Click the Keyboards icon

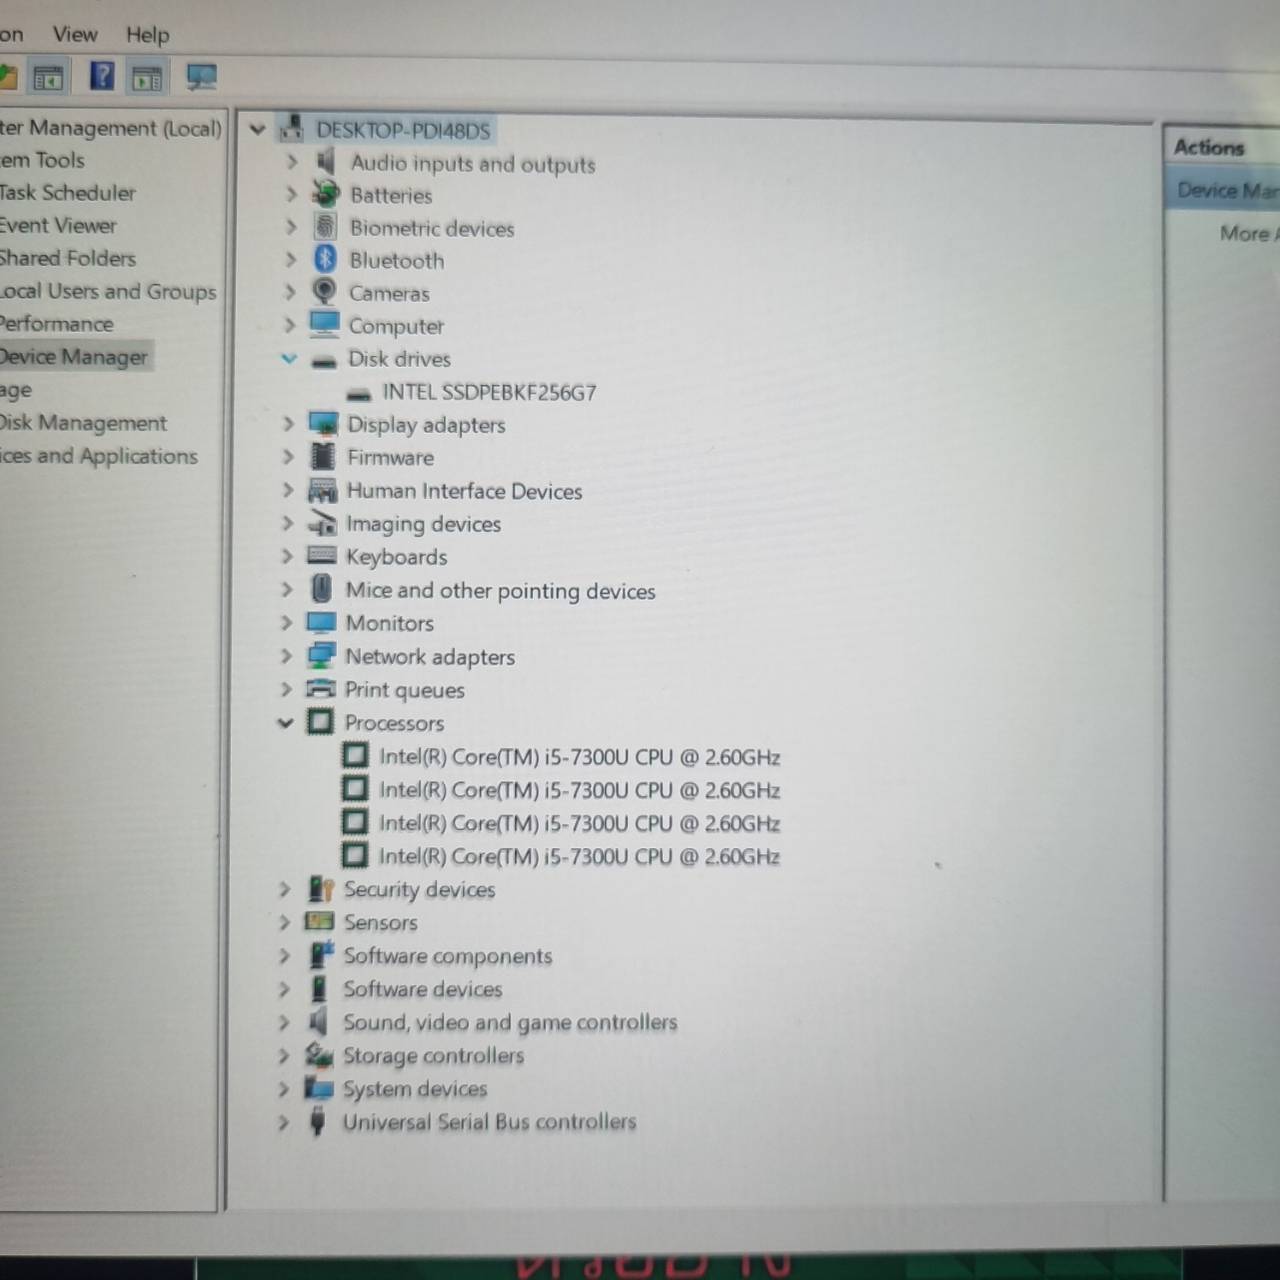[322, 556]
